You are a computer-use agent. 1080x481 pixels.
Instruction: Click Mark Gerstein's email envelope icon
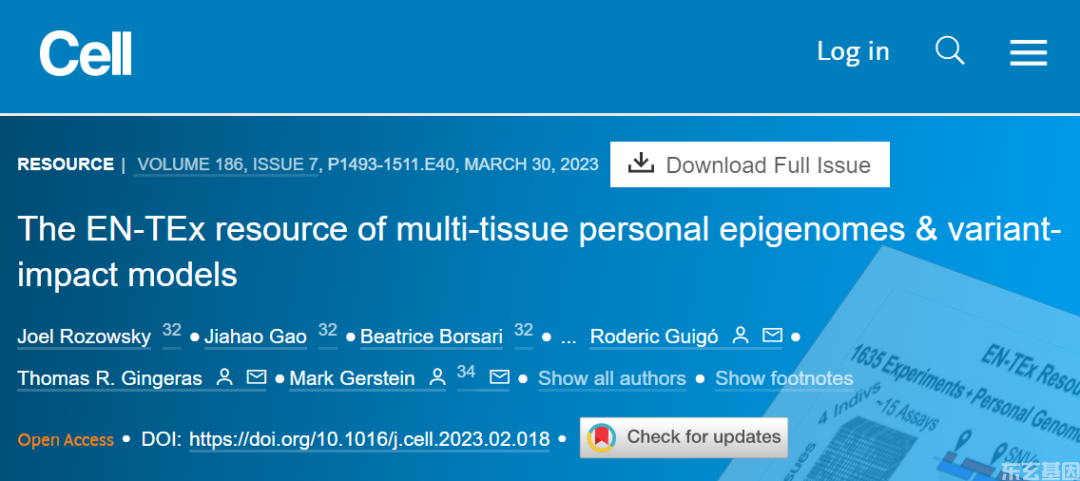point(499,377)
